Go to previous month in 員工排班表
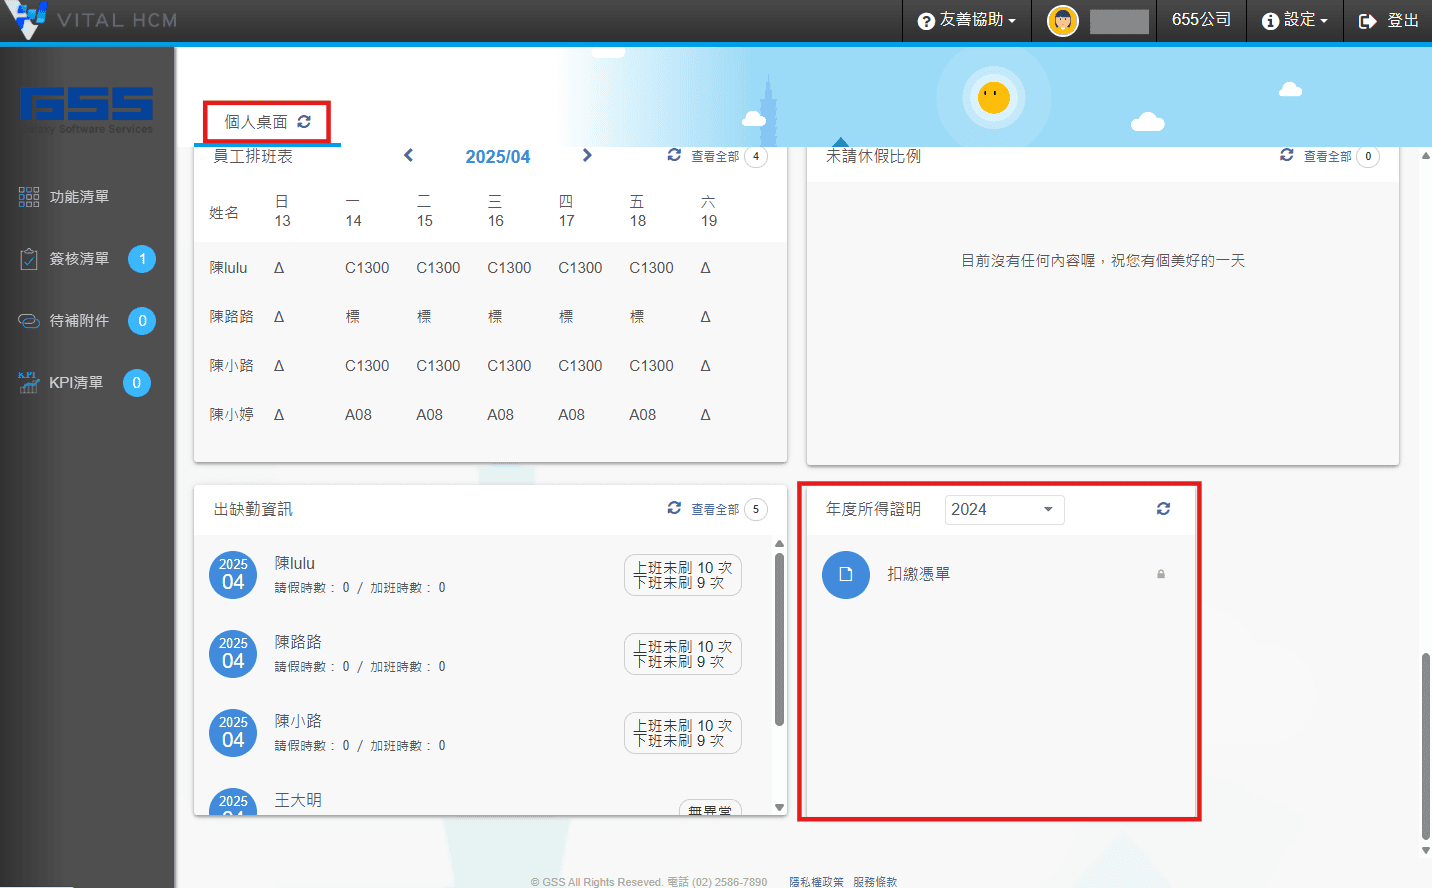1432x888 pixels. 408,156
